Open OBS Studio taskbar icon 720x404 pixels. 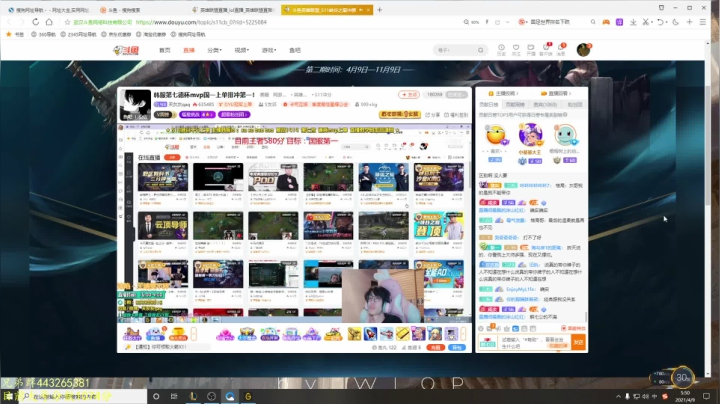(211, 396)
